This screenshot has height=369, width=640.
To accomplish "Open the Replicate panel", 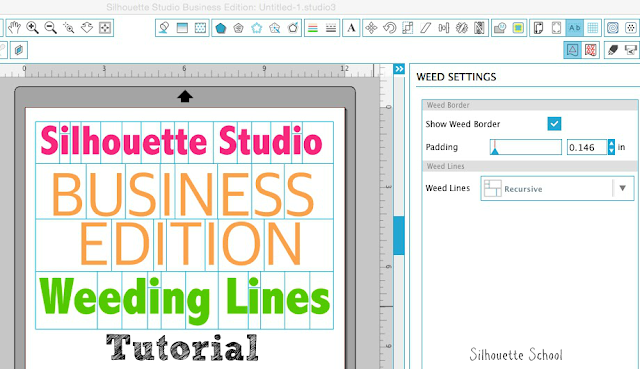I will coord(462,28).
